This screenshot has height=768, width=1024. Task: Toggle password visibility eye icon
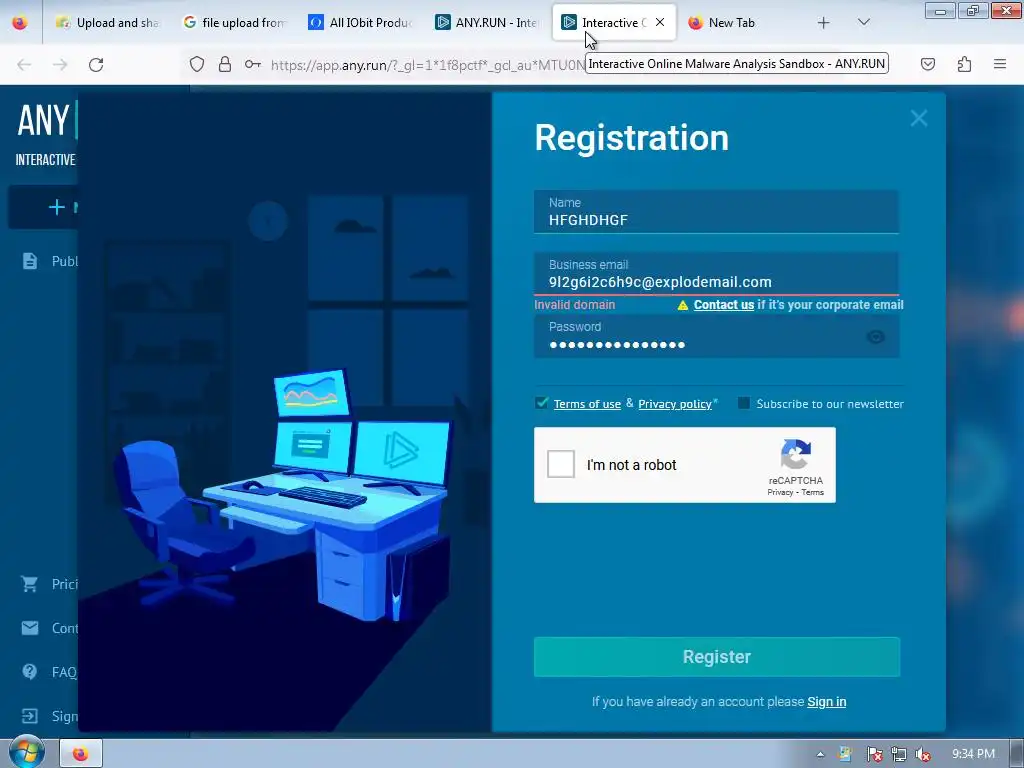click(875, 337)
